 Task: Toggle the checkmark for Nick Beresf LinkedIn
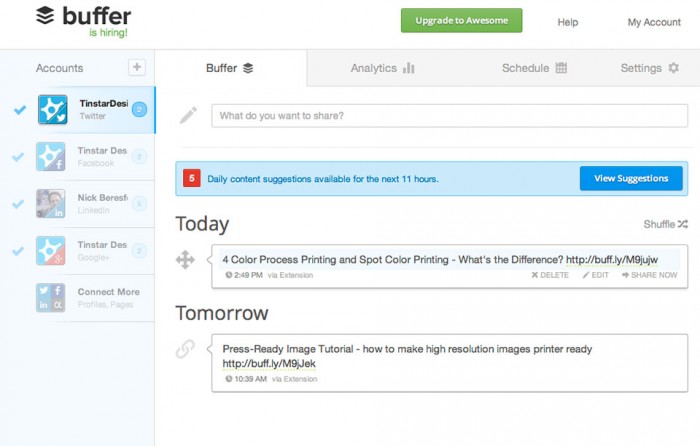[x=18, y=204]
